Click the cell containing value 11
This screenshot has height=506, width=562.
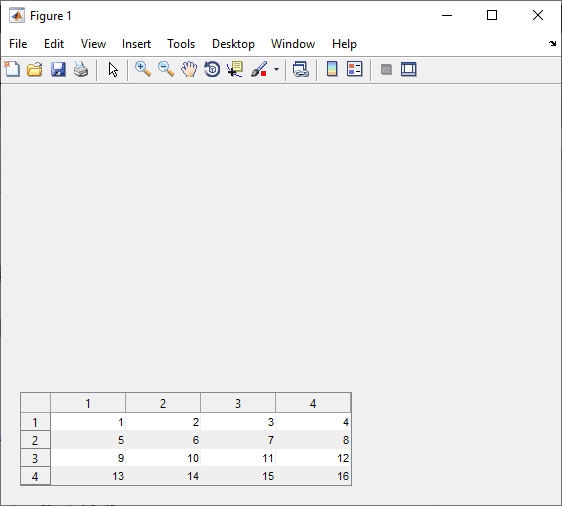(x=238, y=458)
